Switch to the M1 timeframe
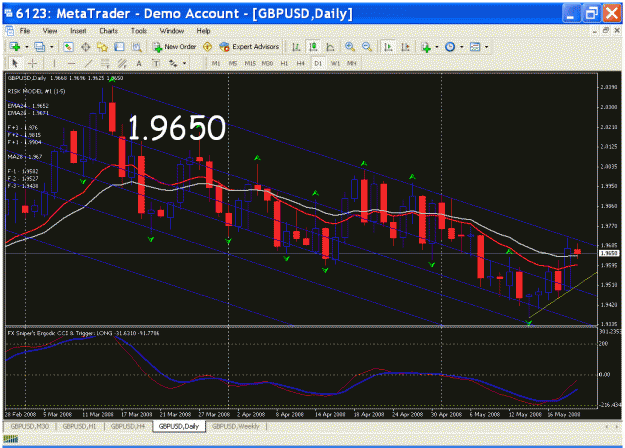The height and width of the screenshot is (448, 625). pos(216,63)
